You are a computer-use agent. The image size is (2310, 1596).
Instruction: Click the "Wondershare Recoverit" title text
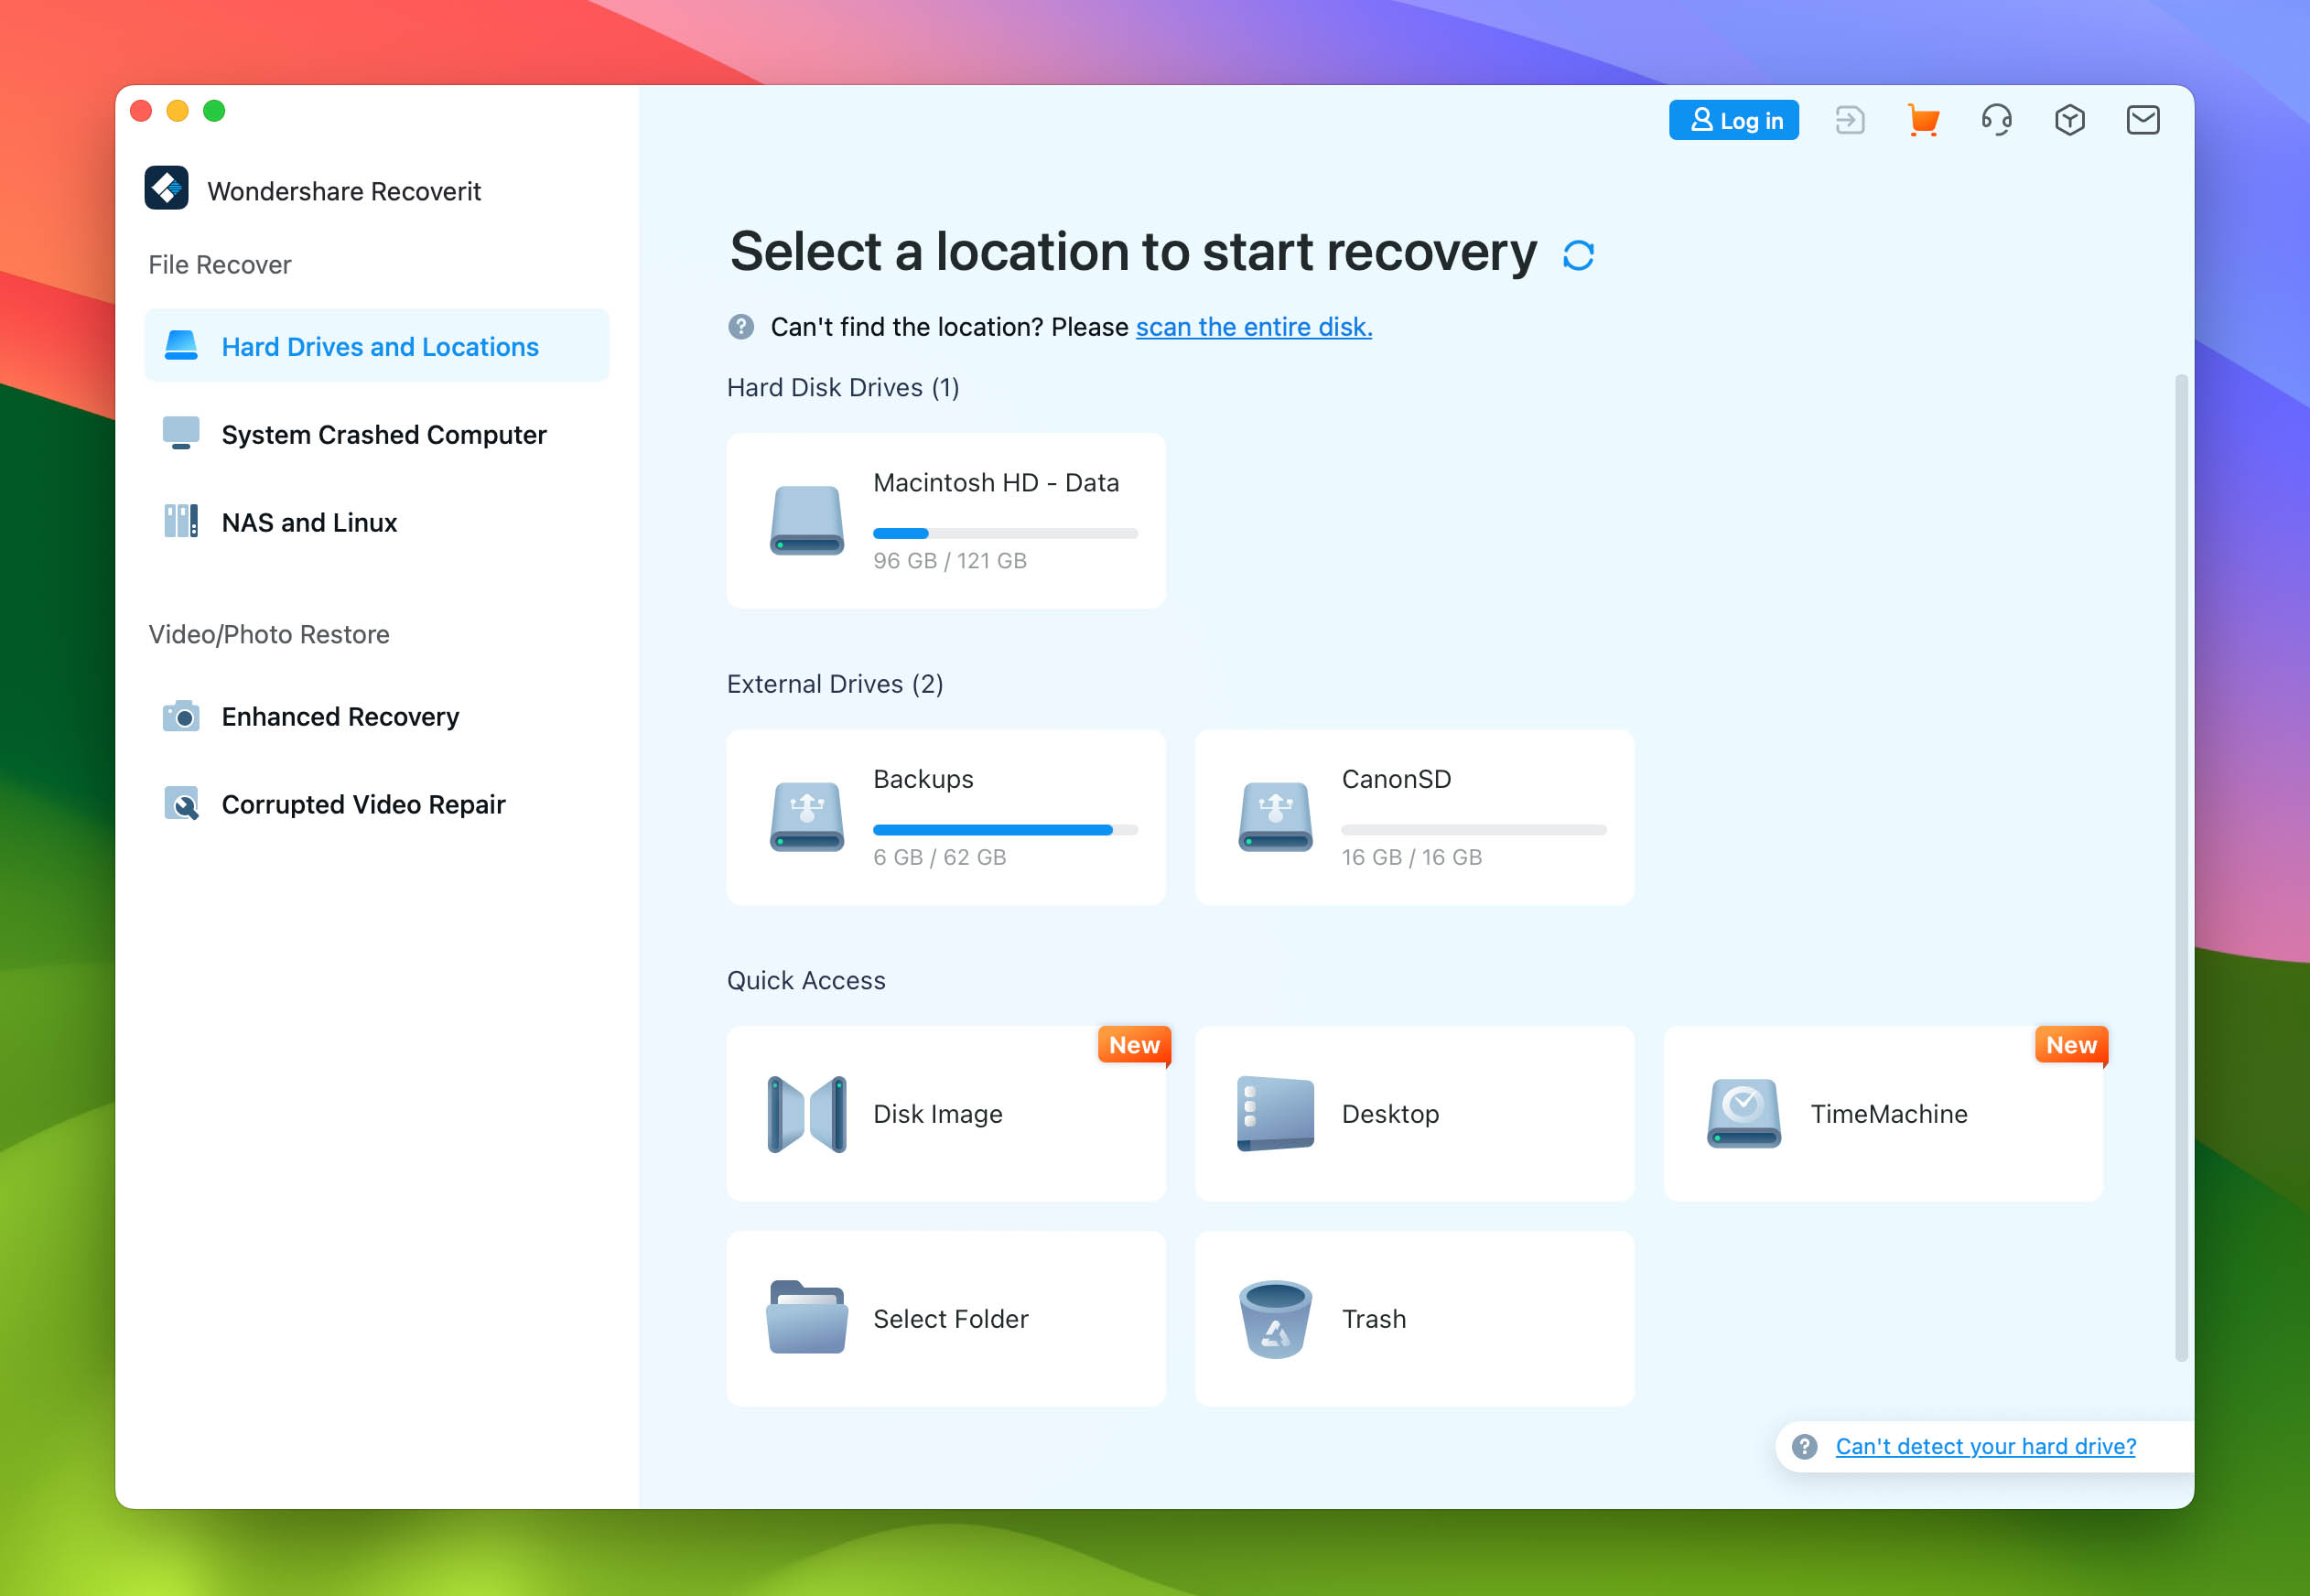coord(343,190)
